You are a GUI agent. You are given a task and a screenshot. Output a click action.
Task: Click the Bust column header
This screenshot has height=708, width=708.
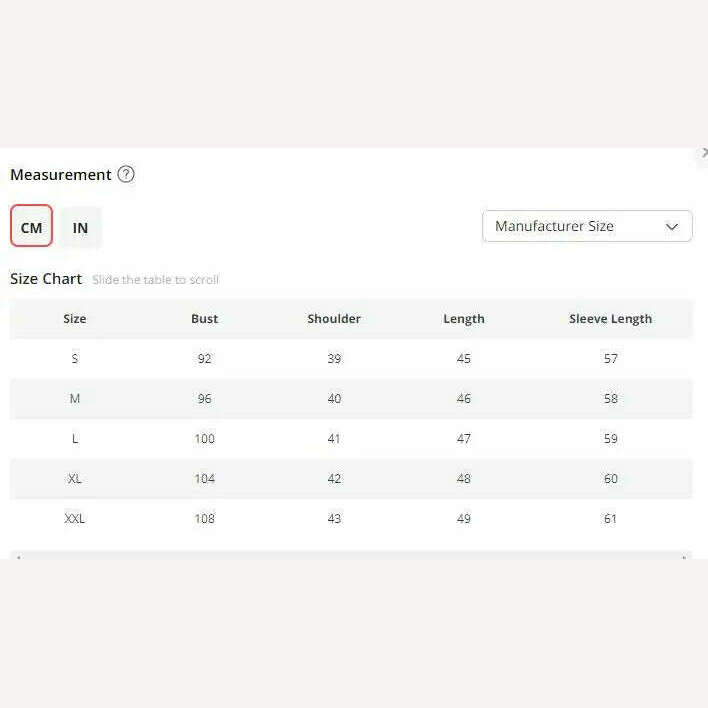(x=204, y=319)
